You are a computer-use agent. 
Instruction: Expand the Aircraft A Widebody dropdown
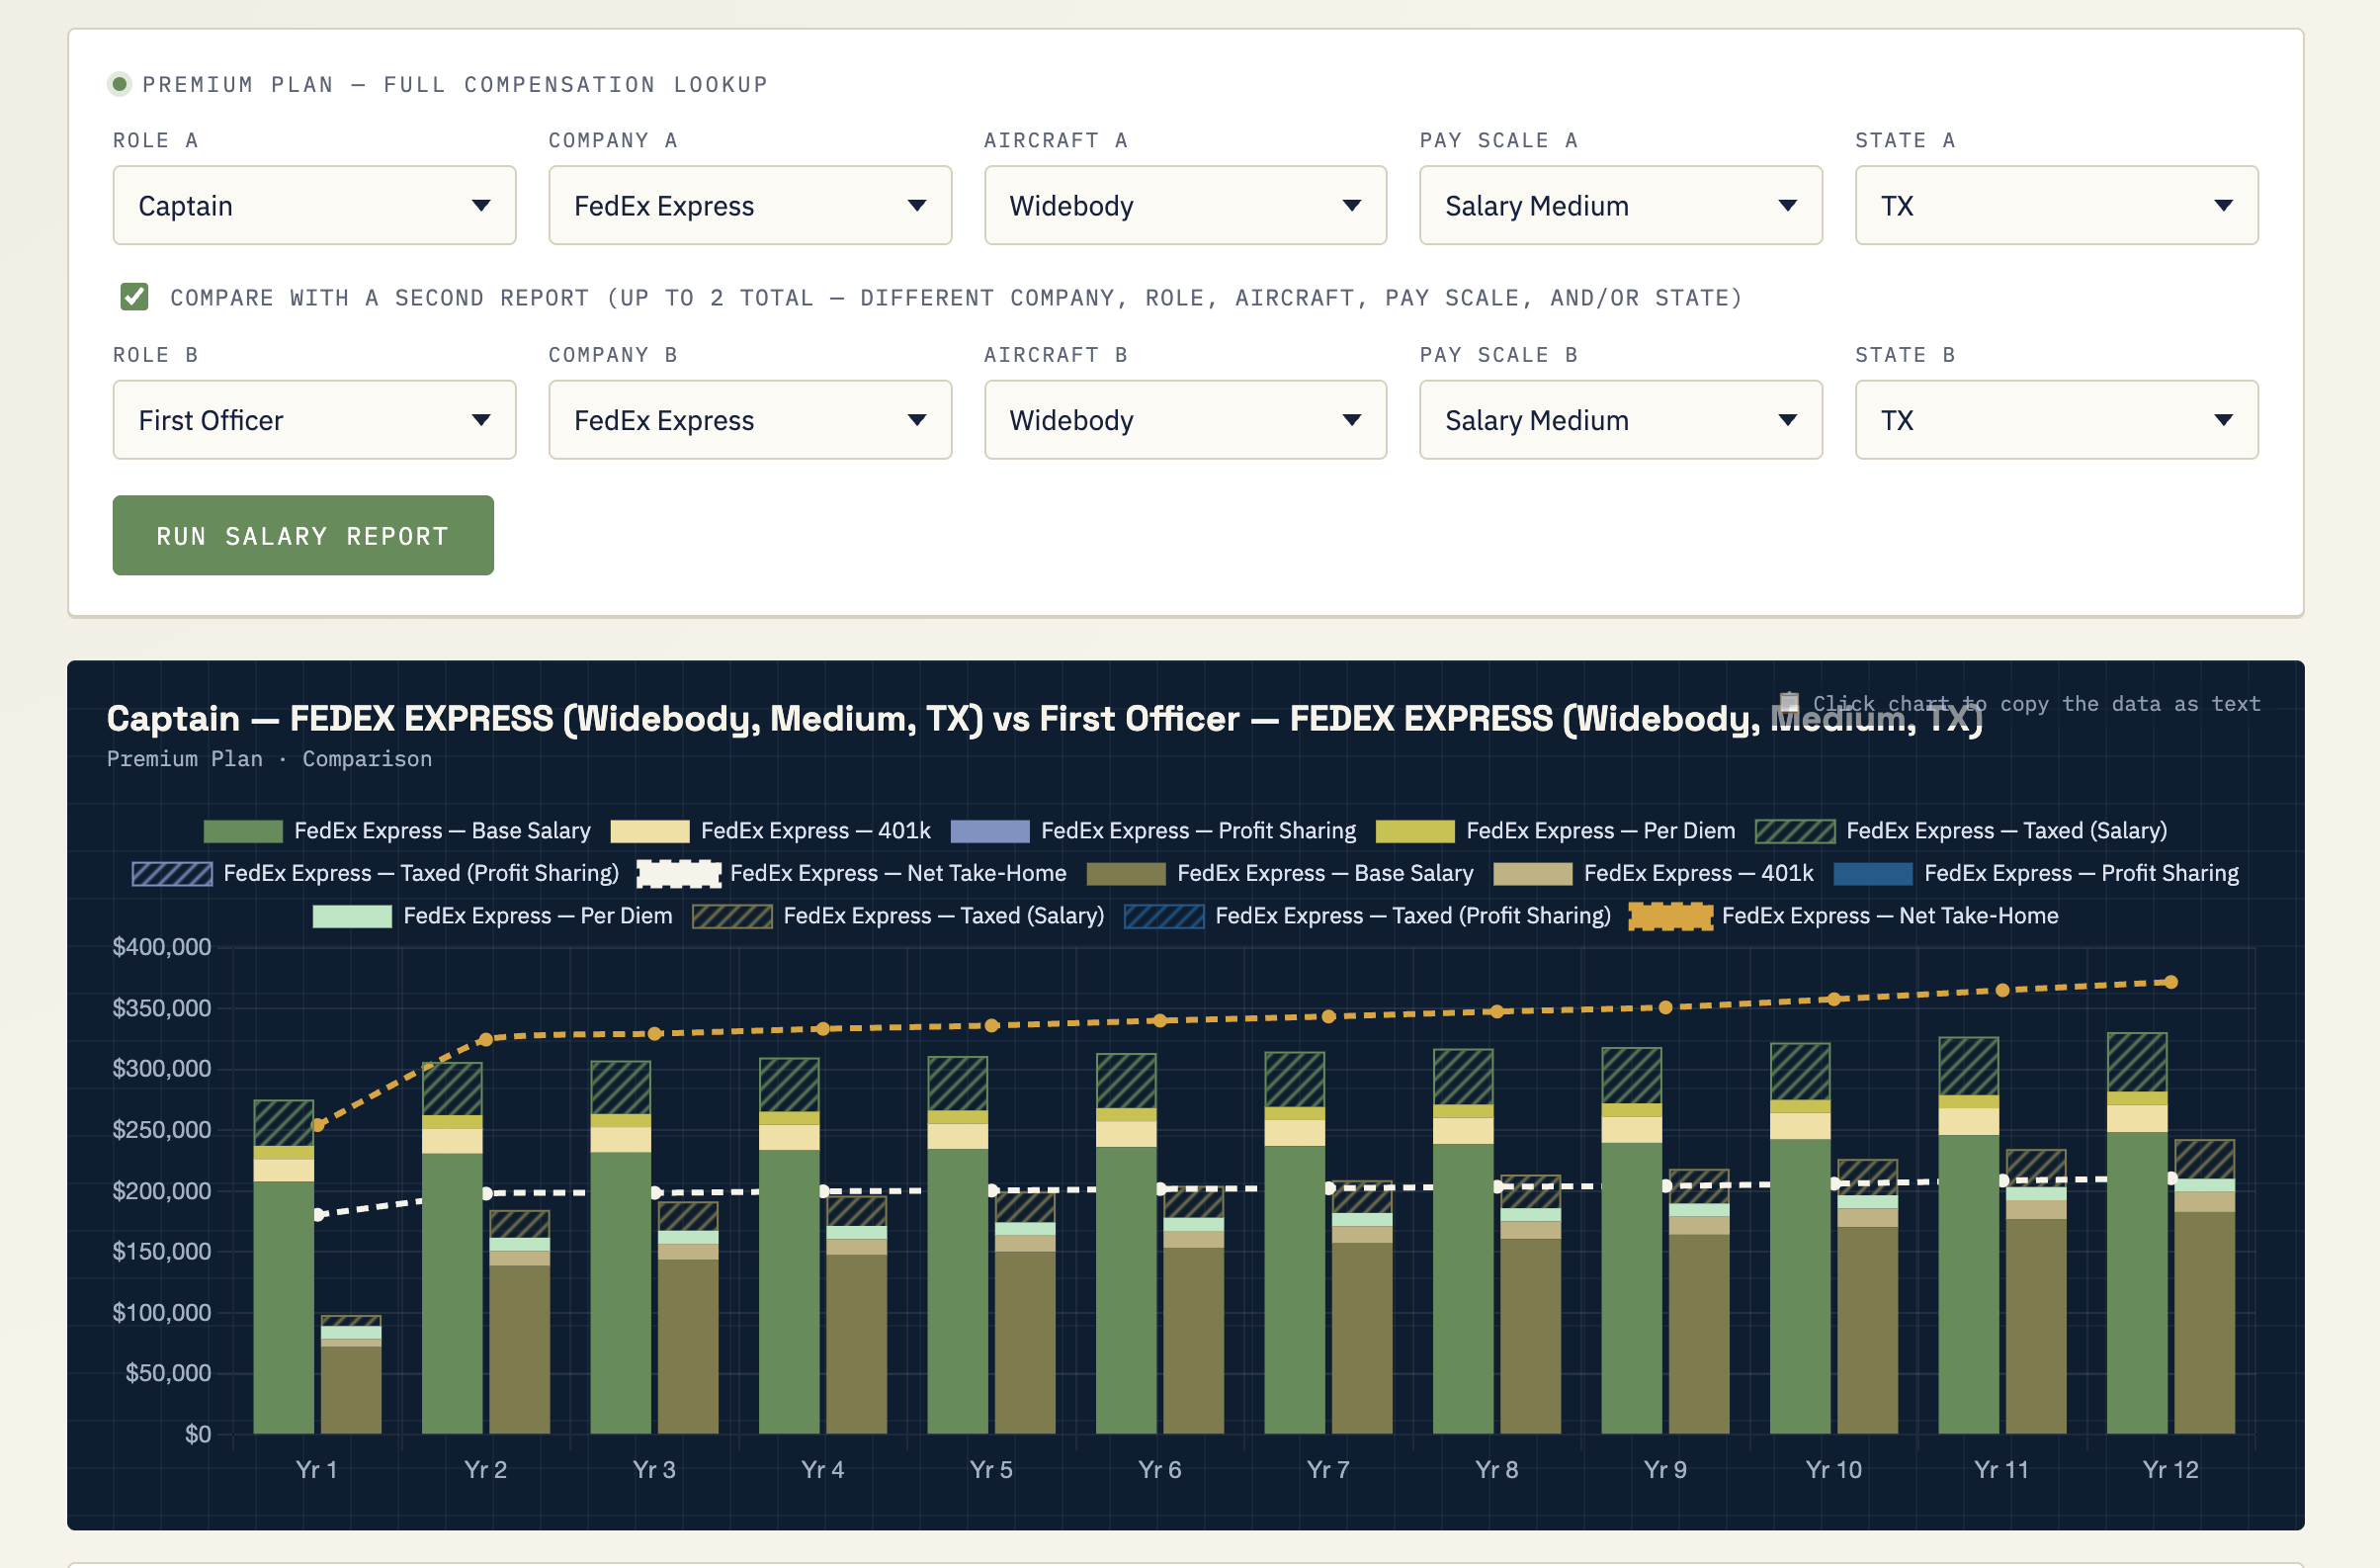click(x=1185, y=205)
